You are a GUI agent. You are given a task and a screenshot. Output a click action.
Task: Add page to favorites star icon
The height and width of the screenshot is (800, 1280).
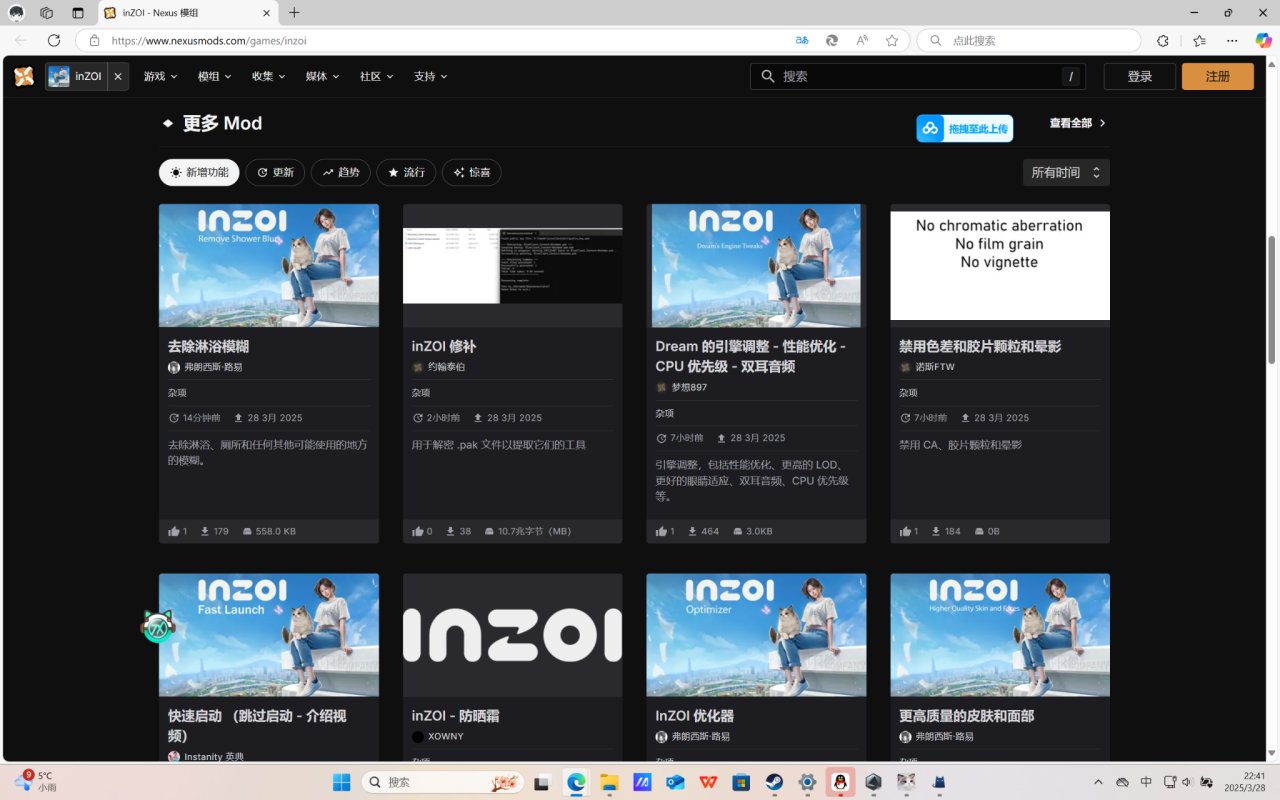(x=892, y=40)
